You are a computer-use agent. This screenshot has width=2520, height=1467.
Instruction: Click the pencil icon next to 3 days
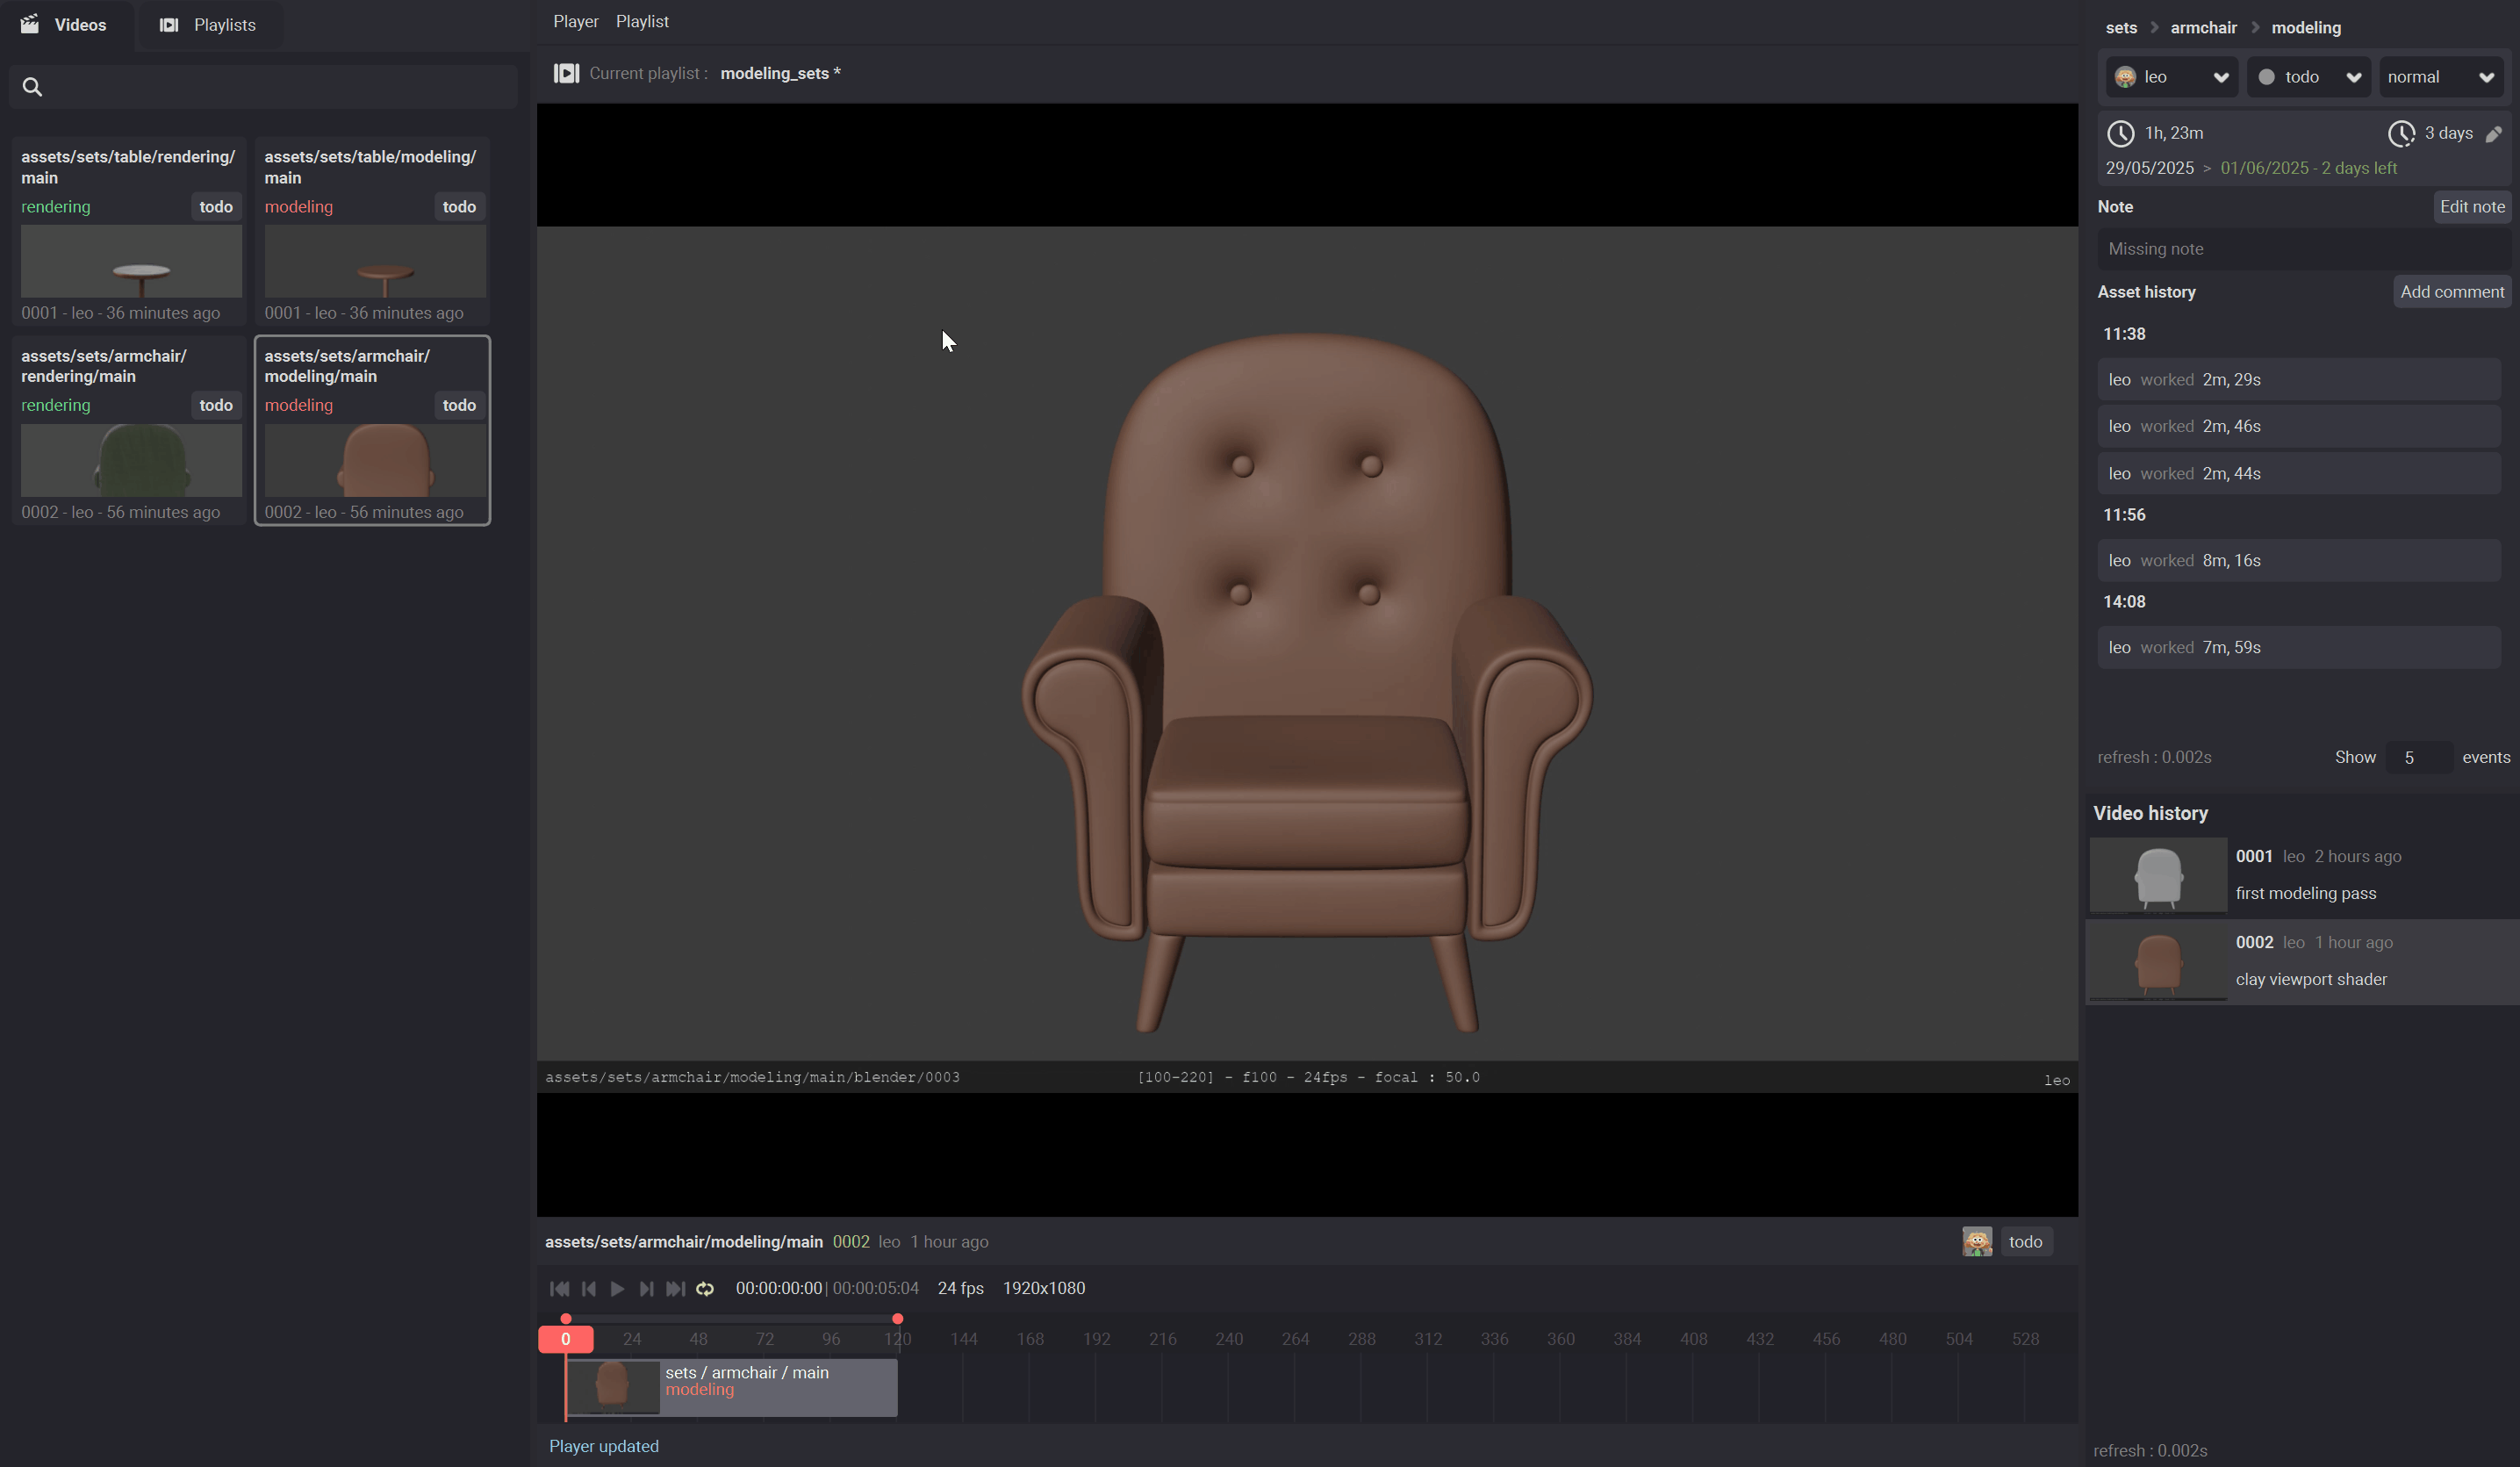click(2493, 134)
